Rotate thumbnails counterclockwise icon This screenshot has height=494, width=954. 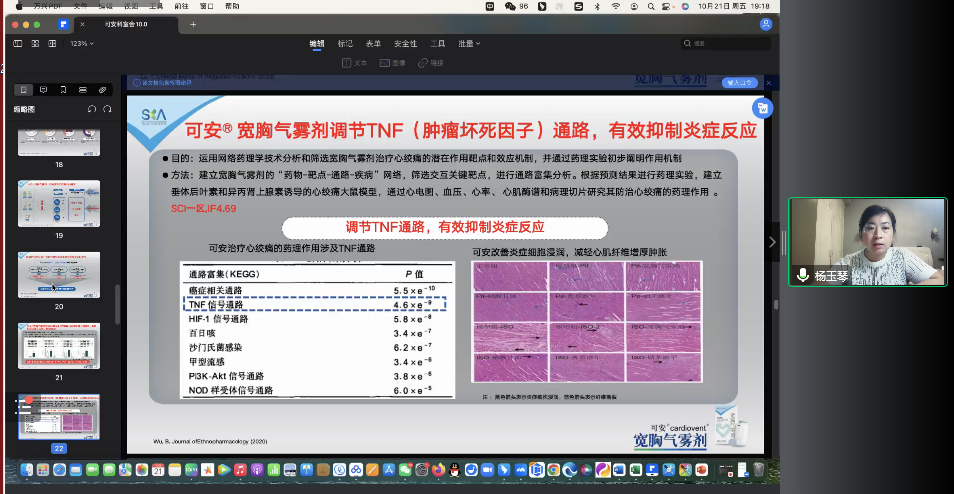coord(92,110)
